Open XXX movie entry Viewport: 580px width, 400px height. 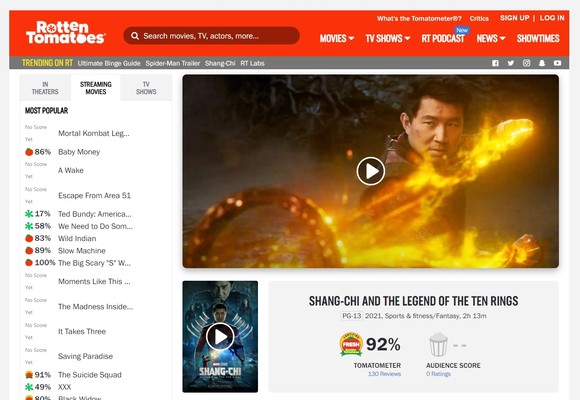click(64, 387)
